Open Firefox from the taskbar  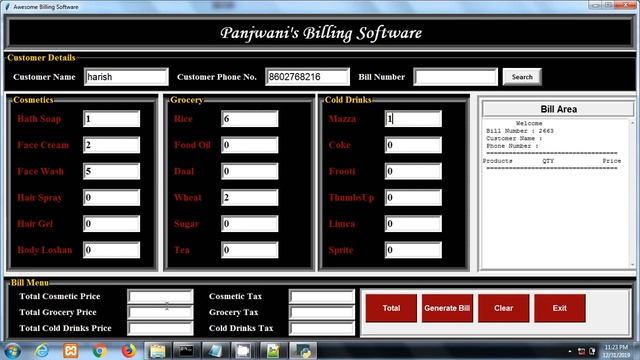pos(129,351)
